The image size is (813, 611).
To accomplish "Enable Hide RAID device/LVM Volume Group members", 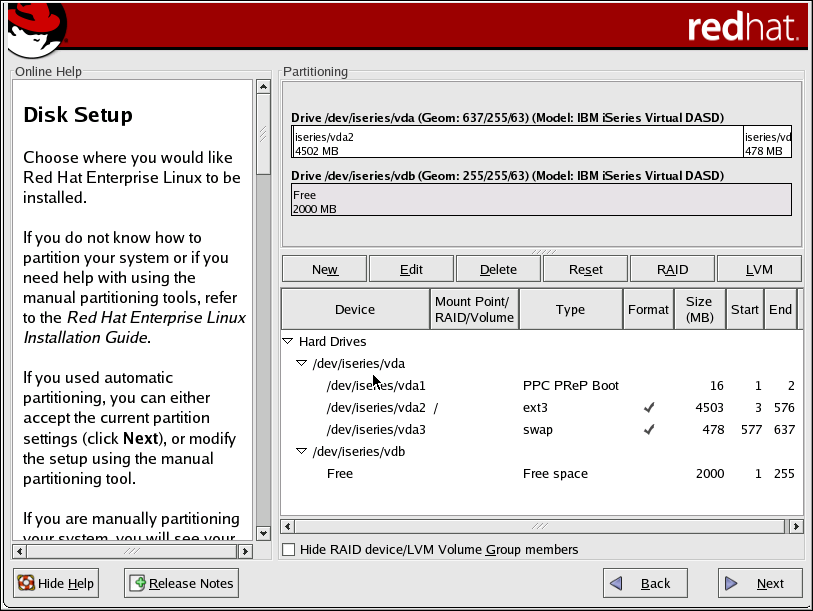I will click(x=289, y=550).
